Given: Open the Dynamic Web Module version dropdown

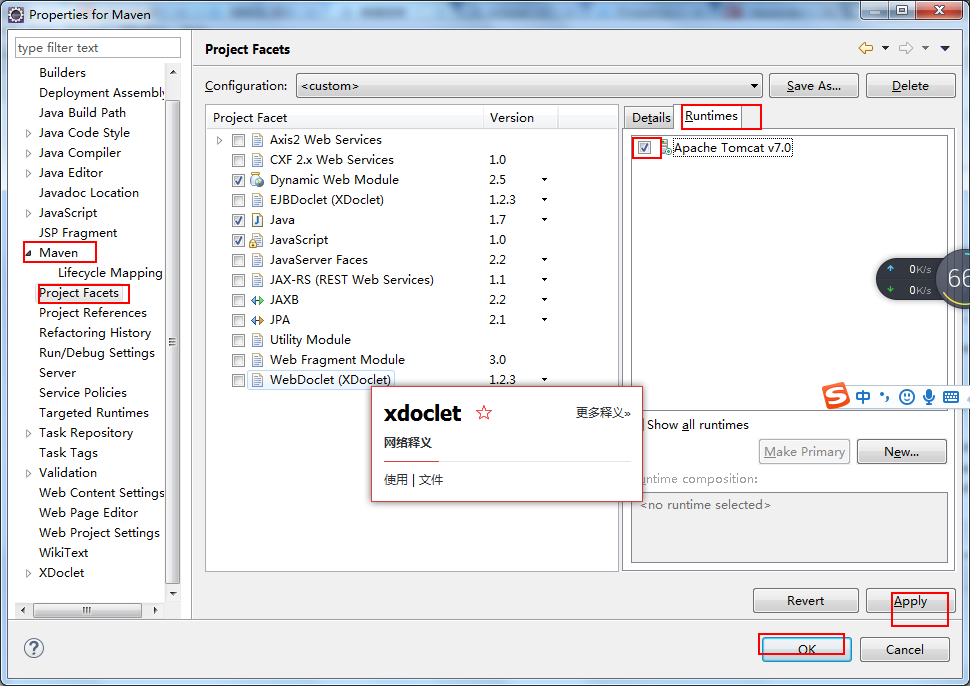Looking at the screenshot, I should (x=544, y=180).
